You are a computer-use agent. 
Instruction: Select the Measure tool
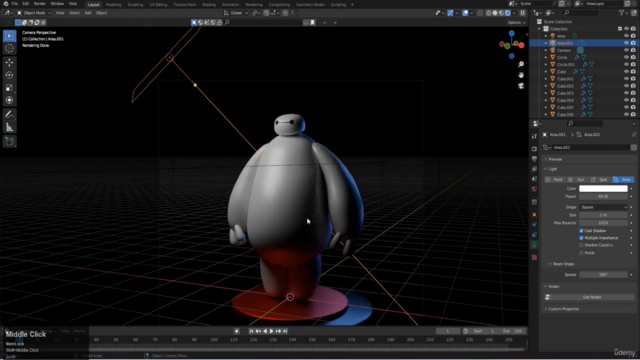point(9,127)
